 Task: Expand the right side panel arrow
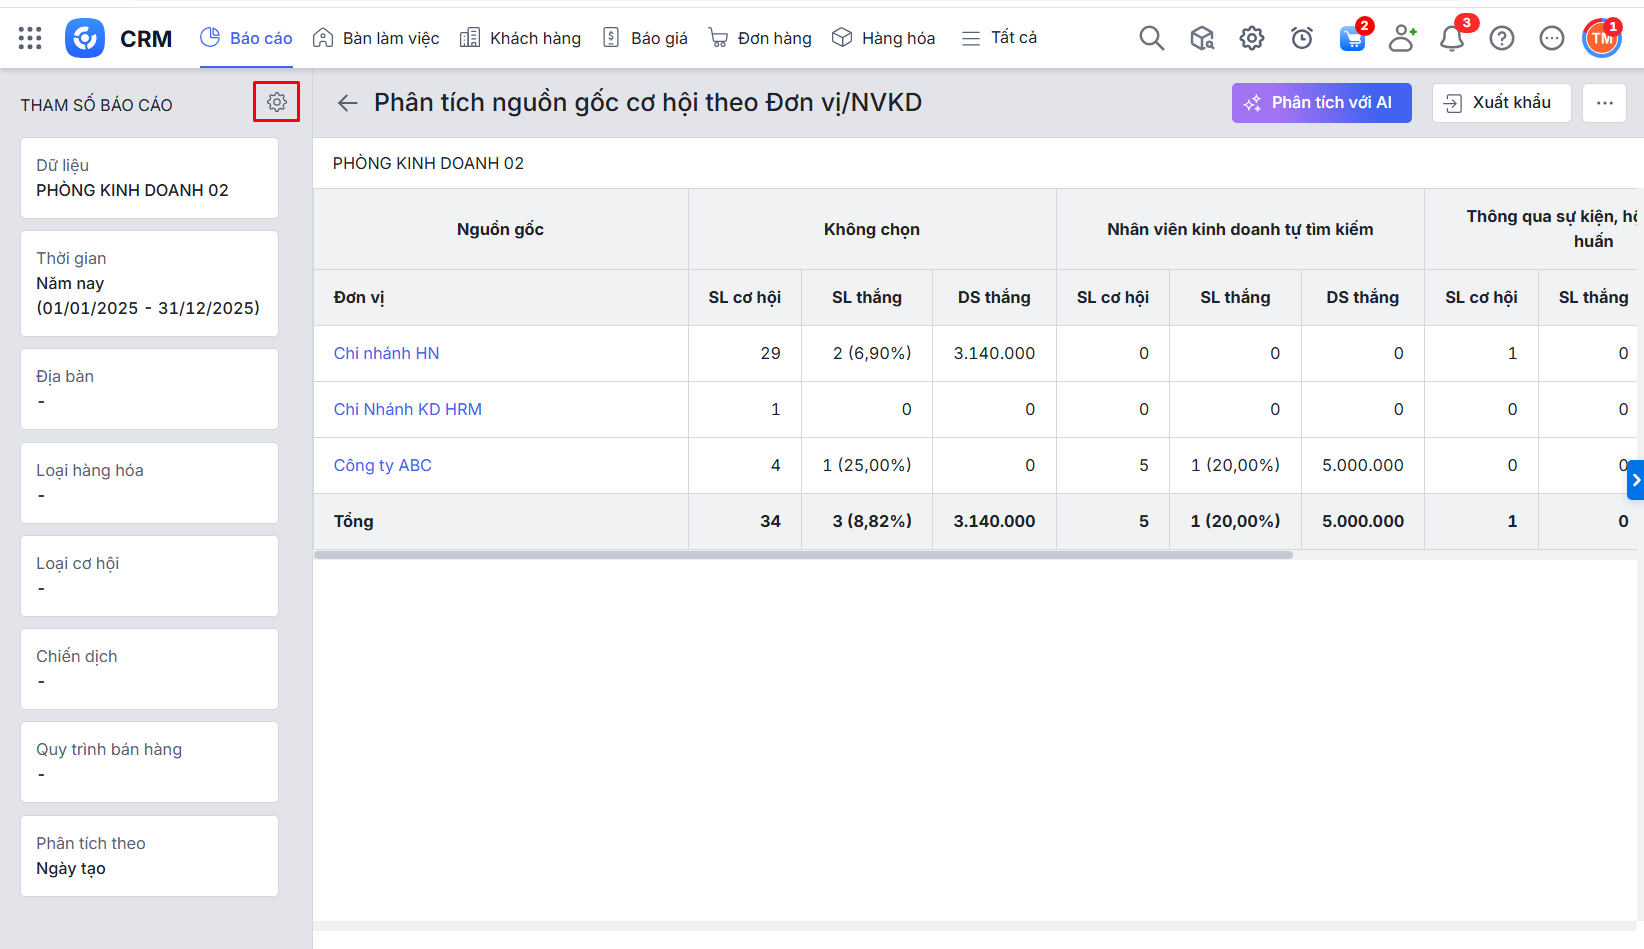tap(1635, 480)
